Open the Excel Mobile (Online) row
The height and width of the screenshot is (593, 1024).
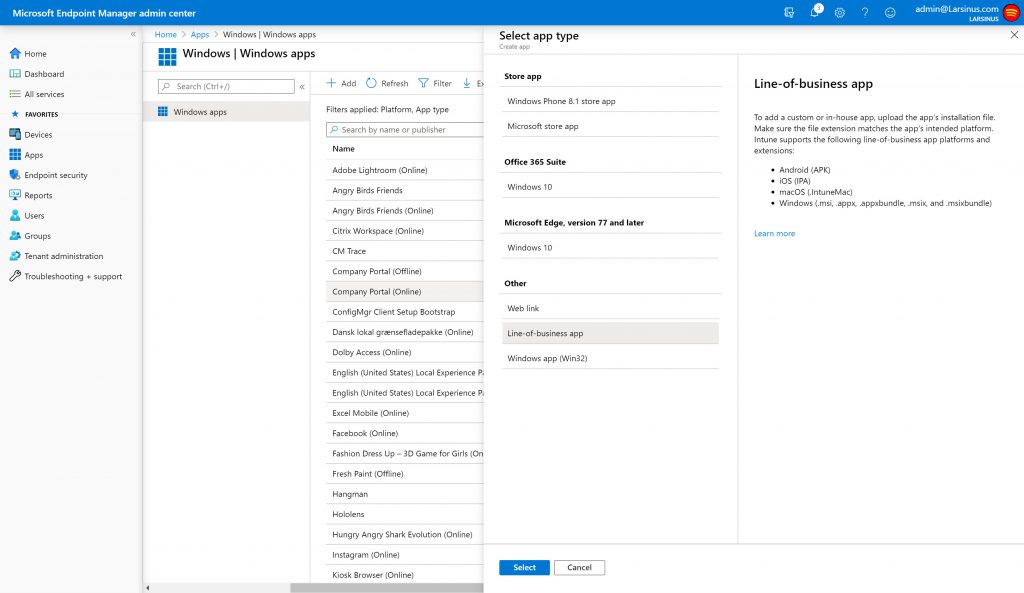(405, 413)
